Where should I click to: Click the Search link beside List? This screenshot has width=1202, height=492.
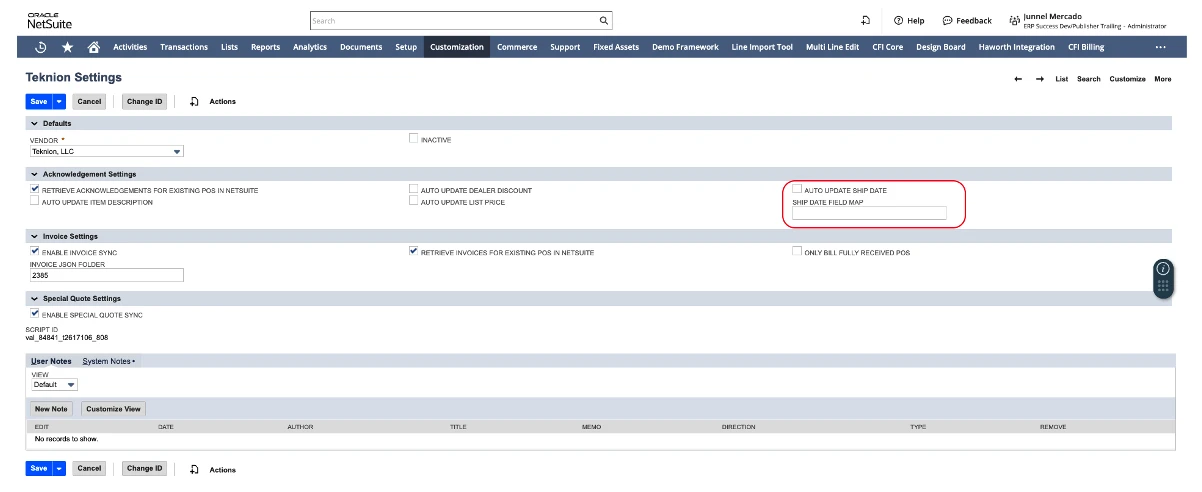pos(1089,78)
